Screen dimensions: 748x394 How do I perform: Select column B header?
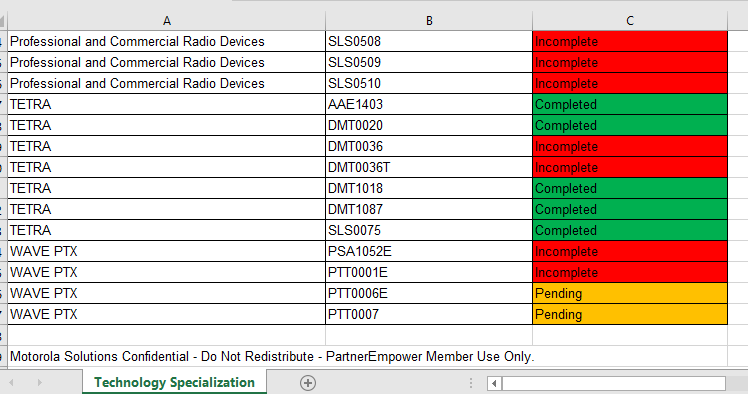click(x=429, y=21)
